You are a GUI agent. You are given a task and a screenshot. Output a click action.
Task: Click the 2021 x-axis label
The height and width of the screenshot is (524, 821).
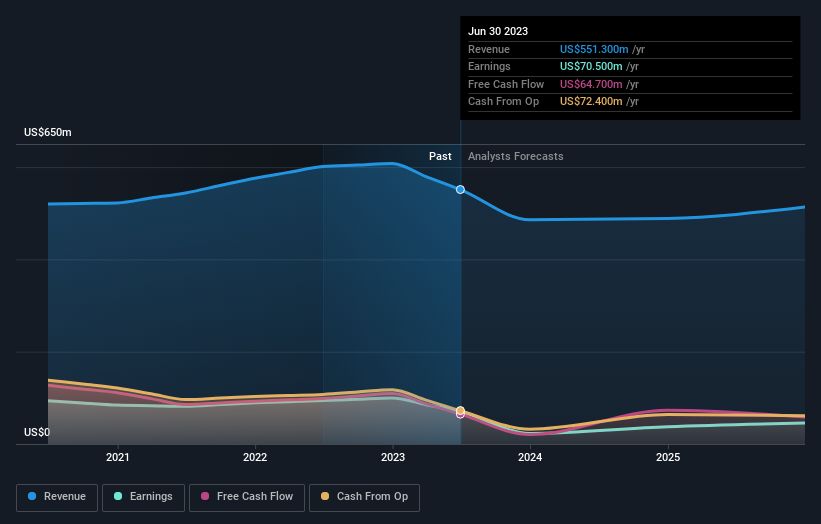tap(117, 457)
